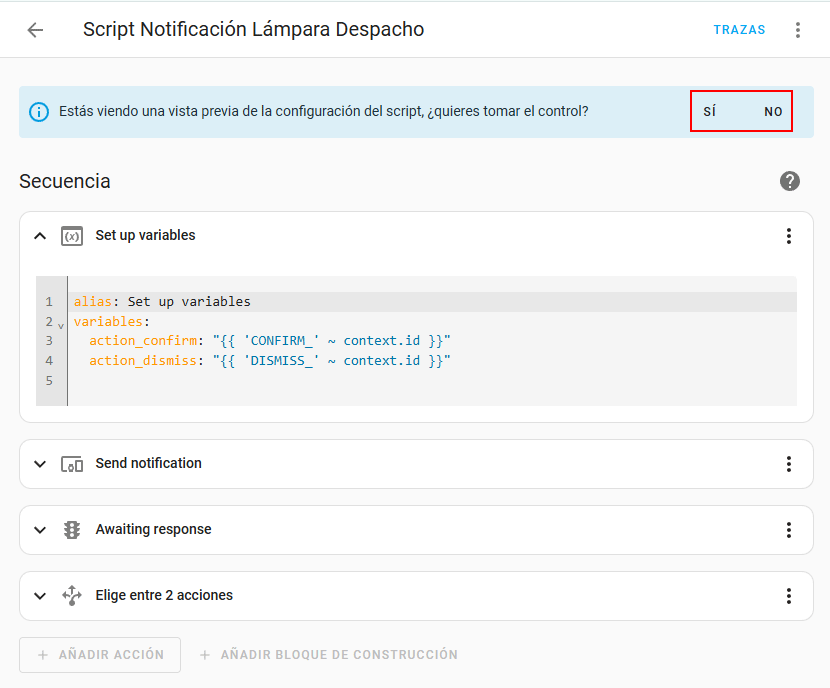Click the info icon in preview banner

[39, 112]
